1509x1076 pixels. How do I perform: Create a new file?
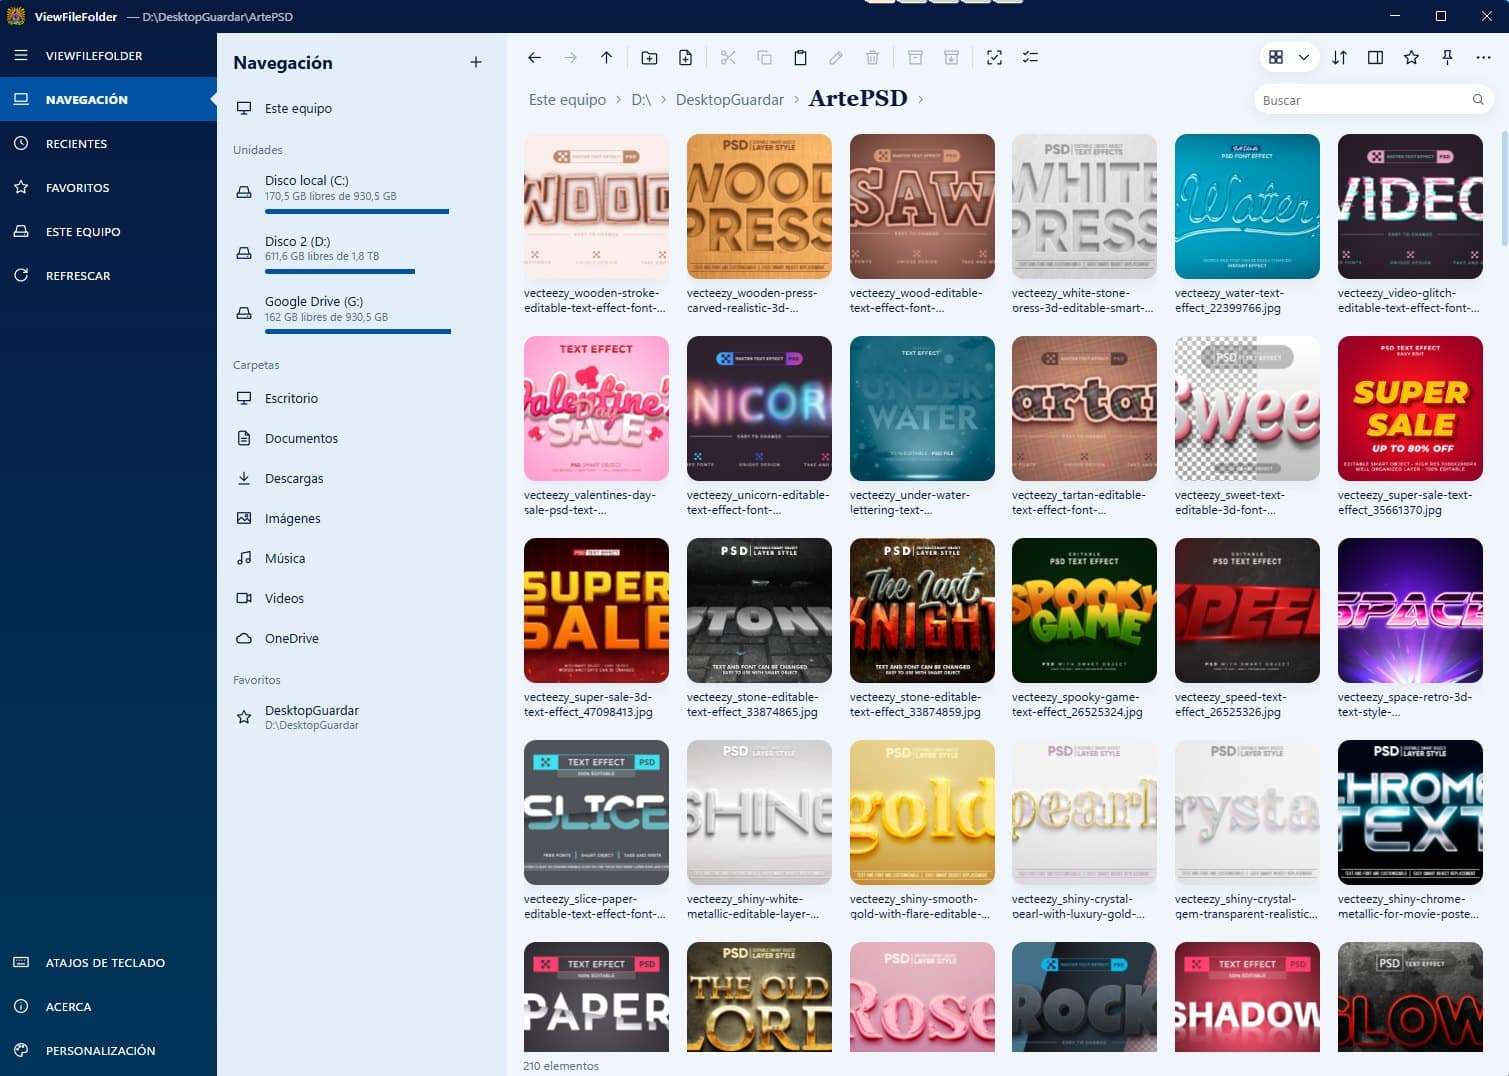(685, 58)
